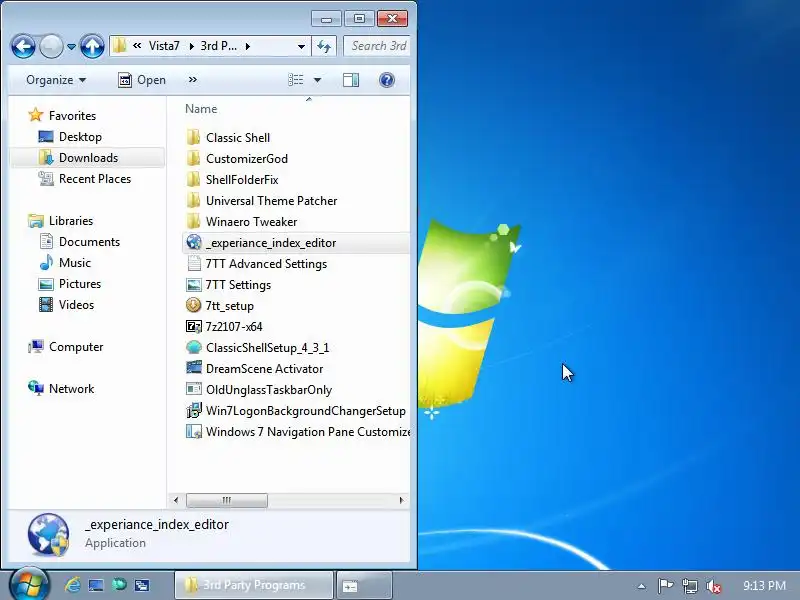800x600 pixels.
Task: Open the Organize menu
Action: click(56, 80)
